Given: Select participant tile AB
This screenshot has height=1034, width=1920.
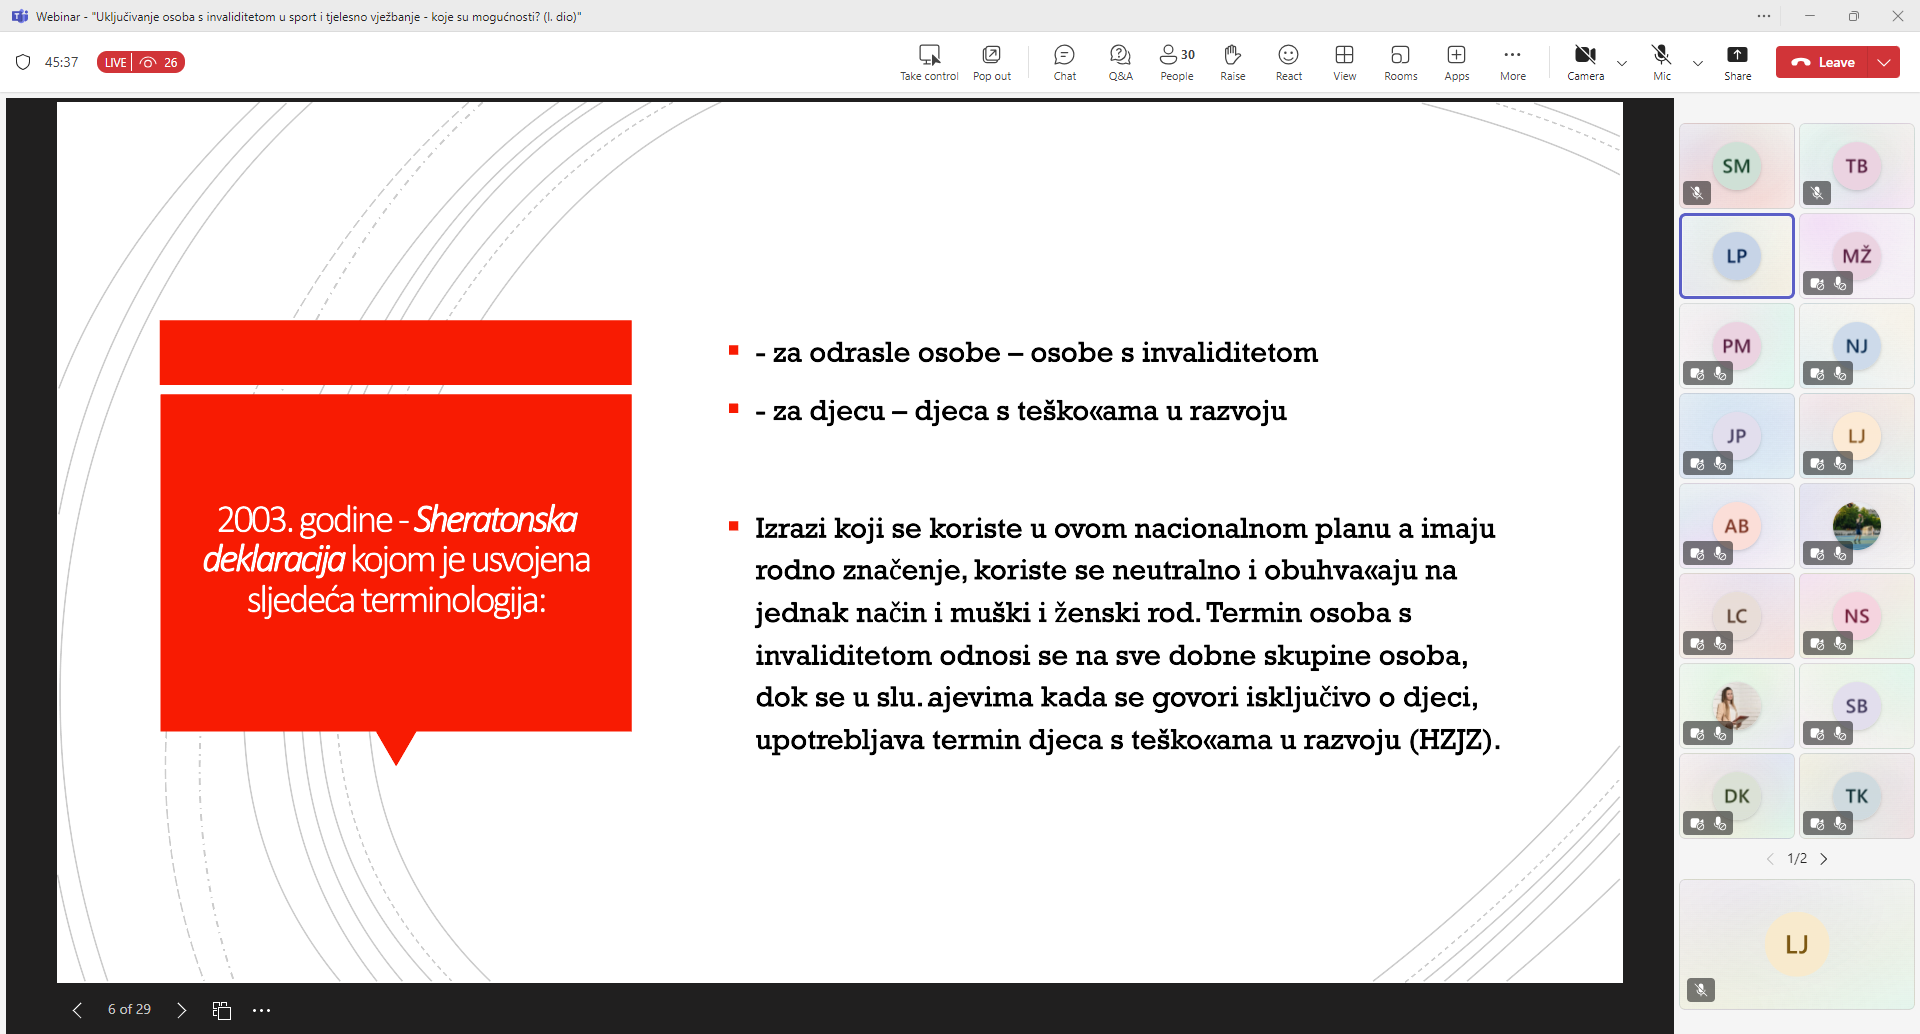Looking at the screenshot, I should 1737,526.
